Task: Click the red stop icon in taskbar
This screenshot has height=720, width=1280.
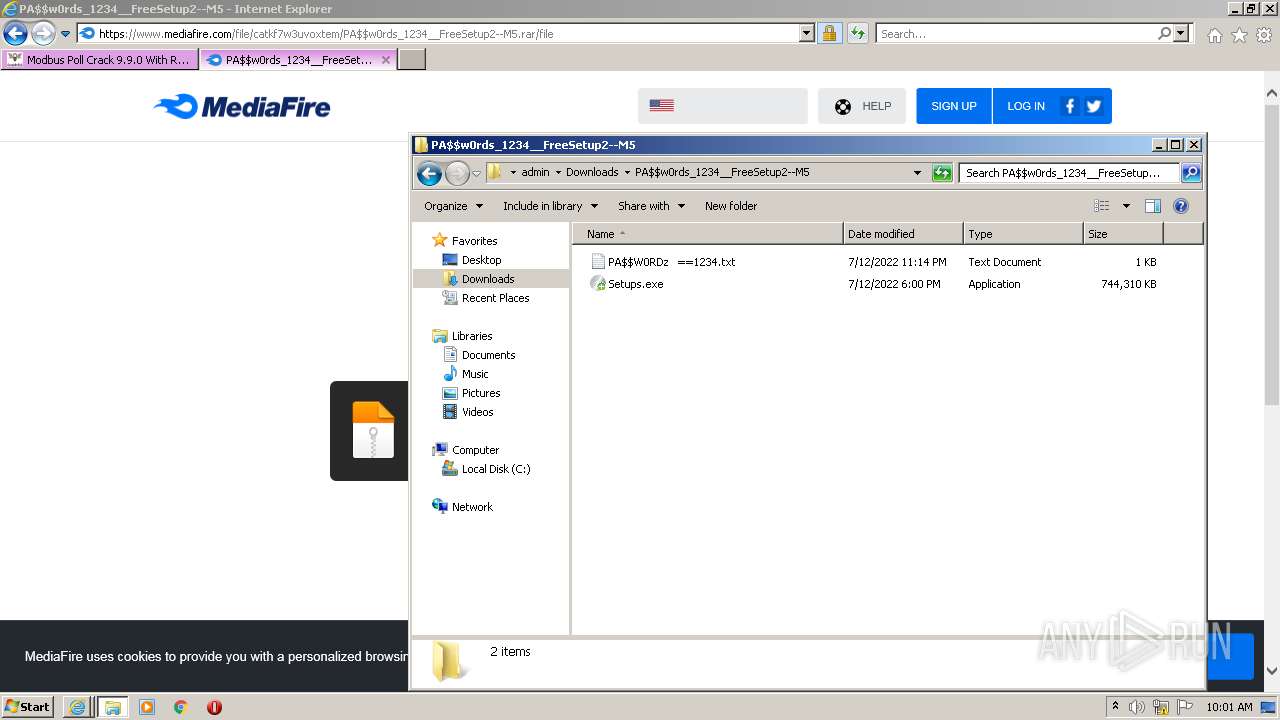Action: (214, 707)
